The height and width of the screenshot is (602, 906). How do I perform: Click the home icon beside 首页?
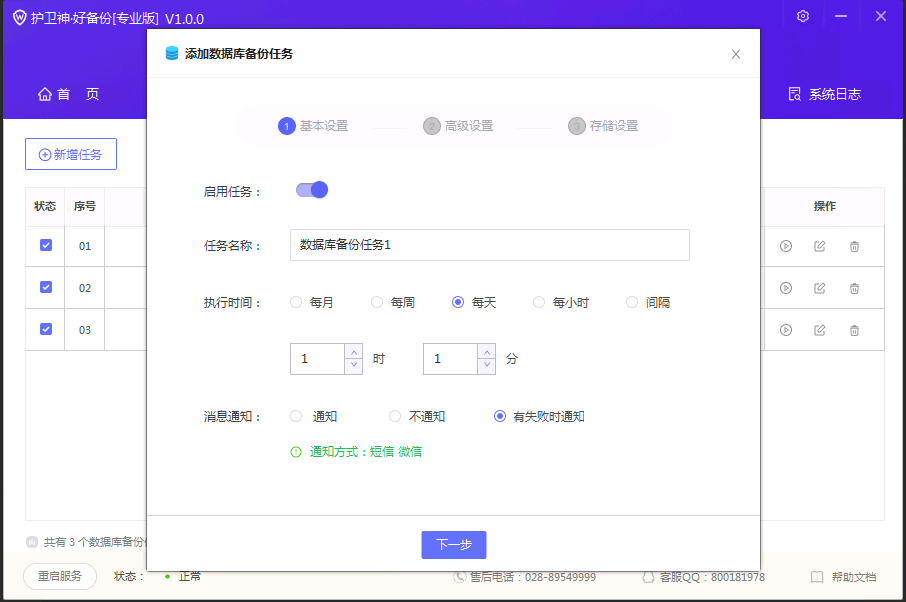(x=44, y=94)
